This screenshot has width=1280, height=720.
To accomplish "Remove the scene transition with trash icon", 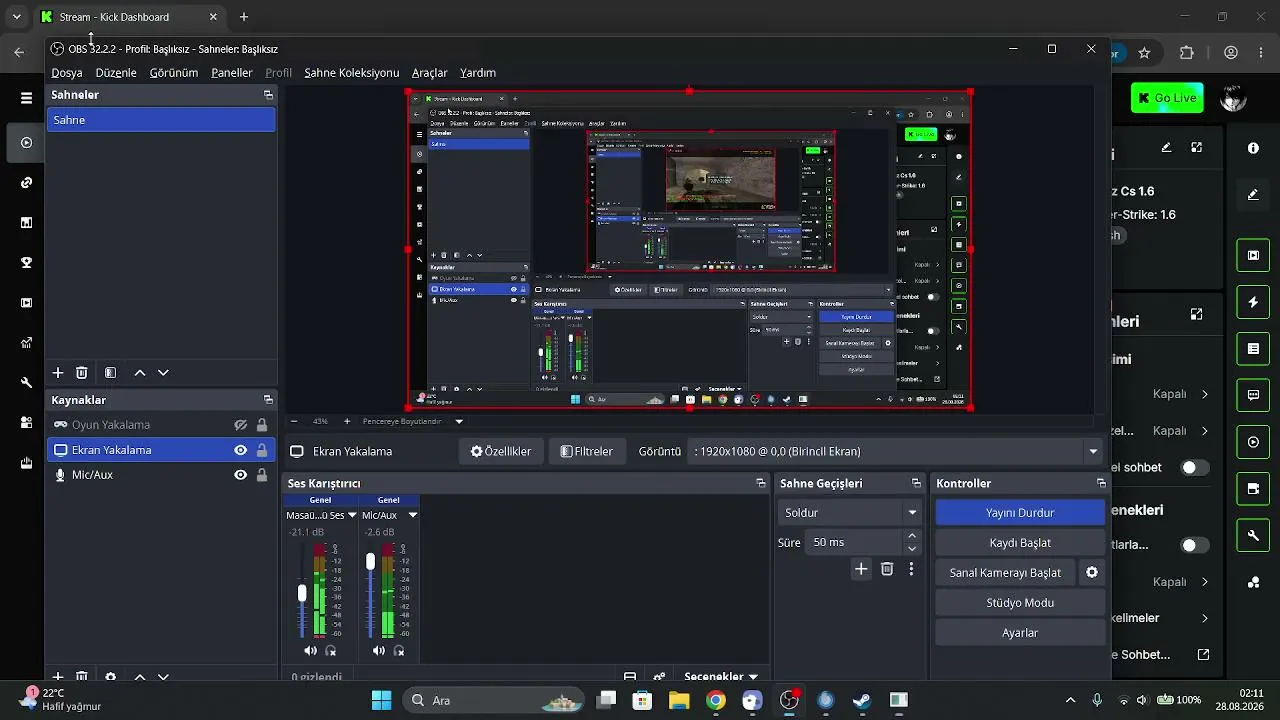I will coord(887,569).
